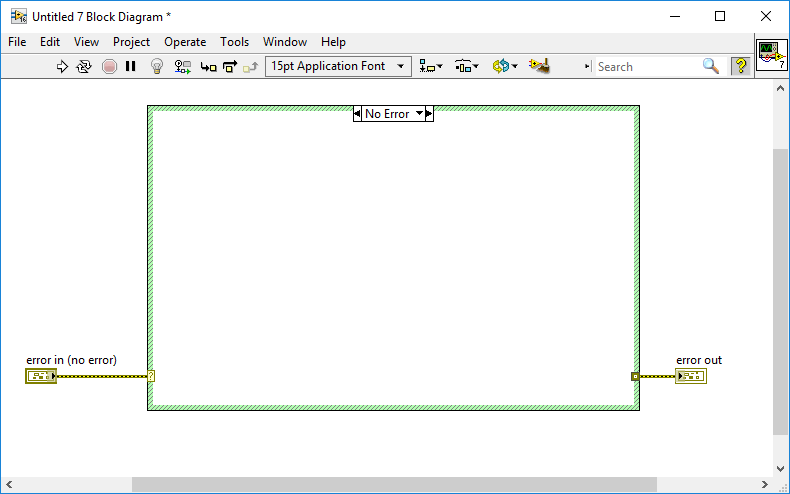The height and width of the screenshot is (494, 790).
Task: Open the Edit menu
Action: 50,42
